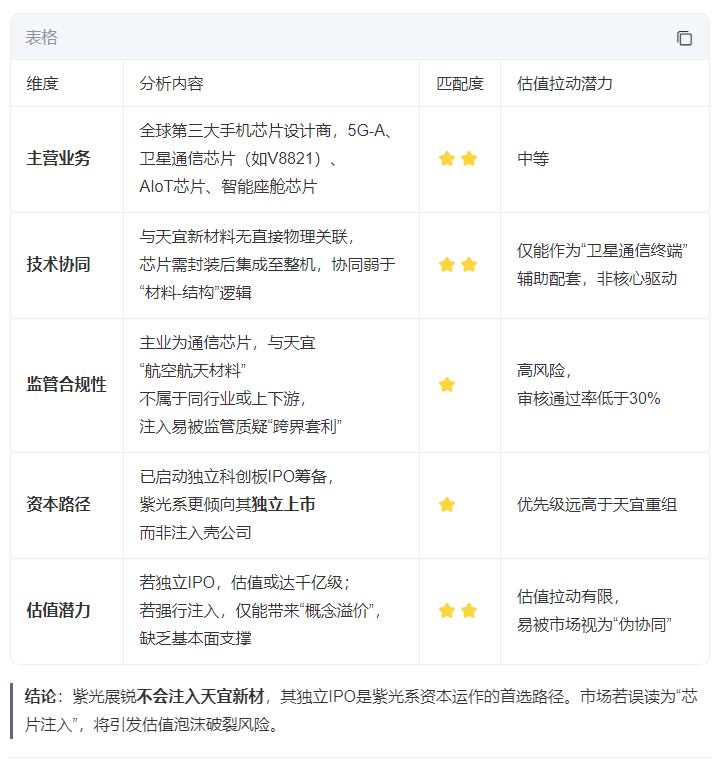Click text 主业为通信芯片,与天宜
The width and height of the screenshot is (721, 766).
click(x=227, y=343)
